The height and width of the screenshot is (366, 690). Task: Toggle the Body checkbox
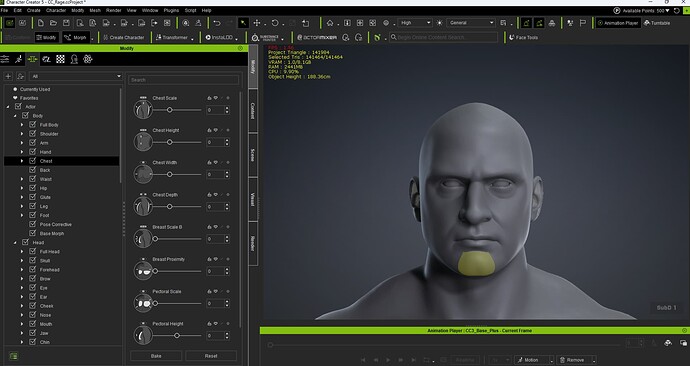(25, 116)
